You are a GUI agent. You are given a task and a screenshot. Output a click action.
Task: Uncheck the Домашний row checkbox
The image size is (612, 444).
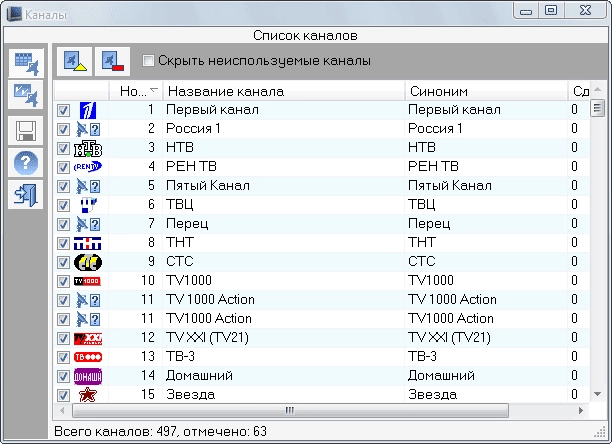coord(63,377)
